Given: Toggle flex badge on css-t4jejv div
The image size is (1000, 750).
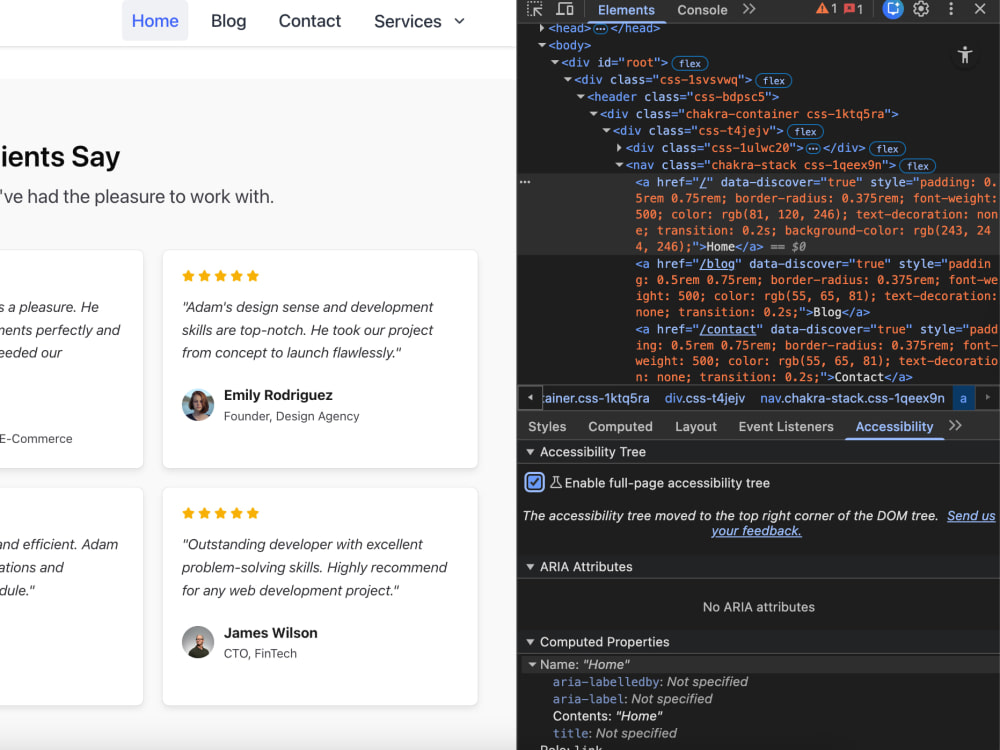Looking at the screenshot, I should 805,131.
